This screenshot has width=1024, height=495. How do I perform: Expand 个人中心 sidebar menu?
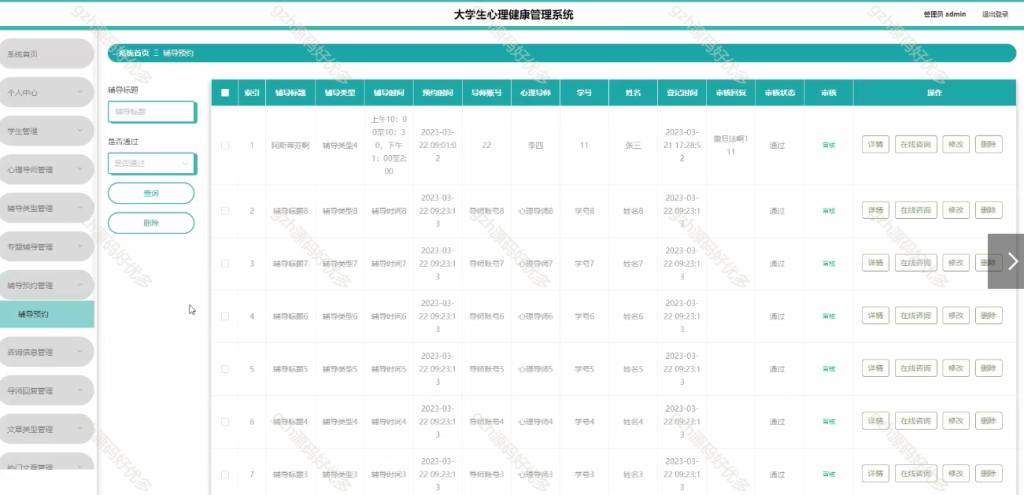[x=47, y=93]
